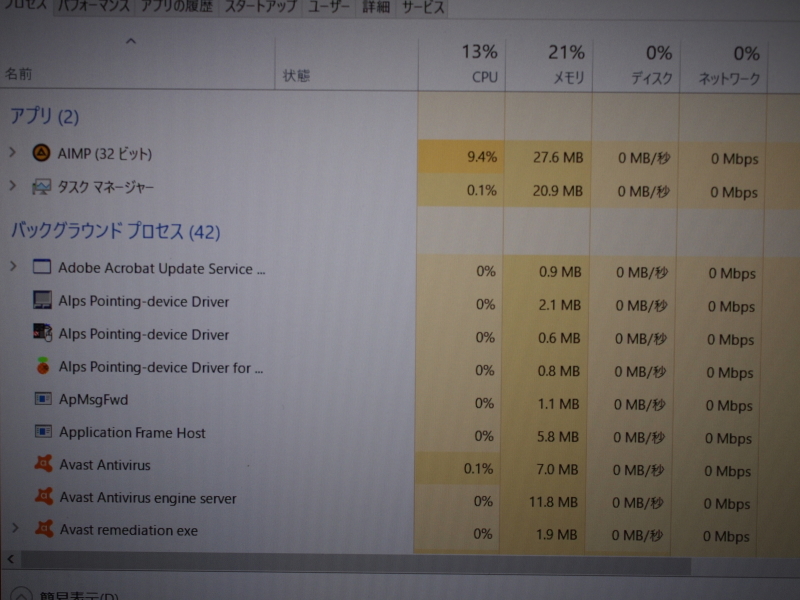Click the 5.8 MB memory value

pos(558,437)
